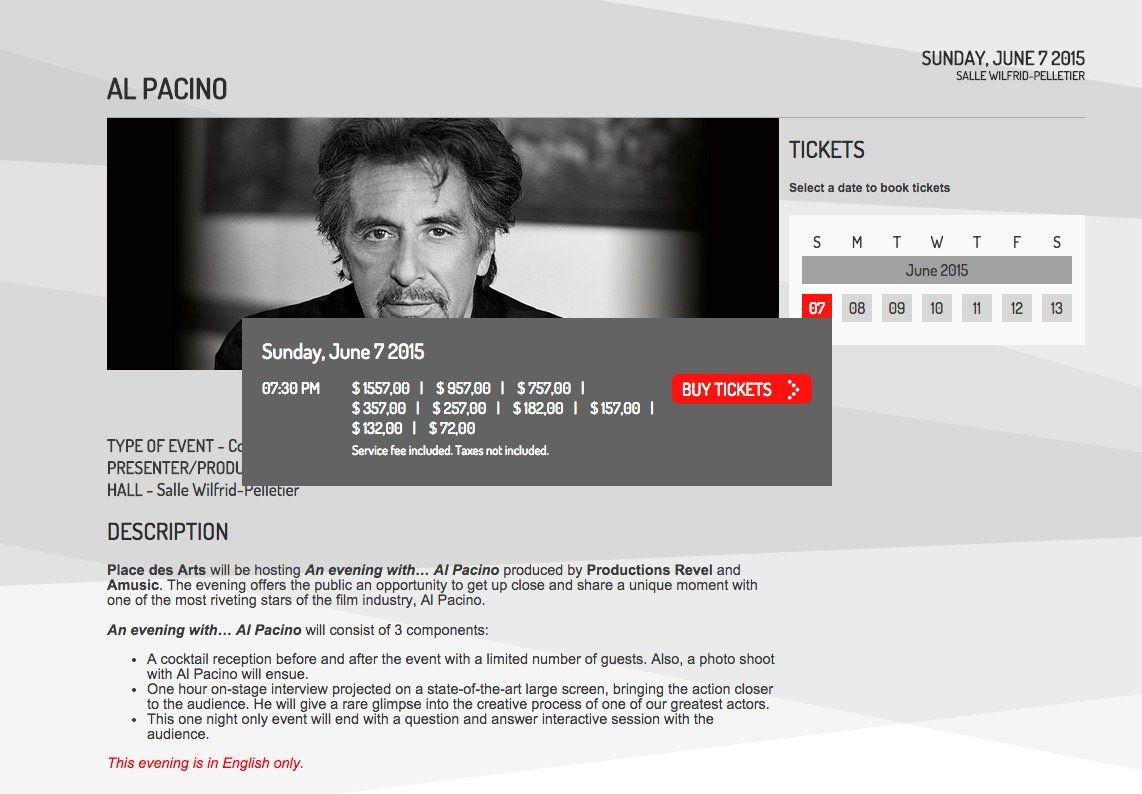Image resolution: width=1142 pixels, height=794 pixels.
Task: Choose date 10 in the calendar
Action: click(937, 308)
